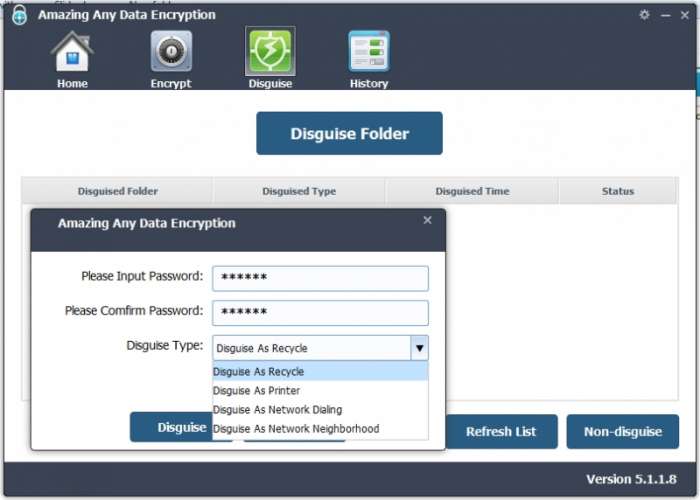Click the Encrypt label text
700x500 pixels.
click(171, 83)
